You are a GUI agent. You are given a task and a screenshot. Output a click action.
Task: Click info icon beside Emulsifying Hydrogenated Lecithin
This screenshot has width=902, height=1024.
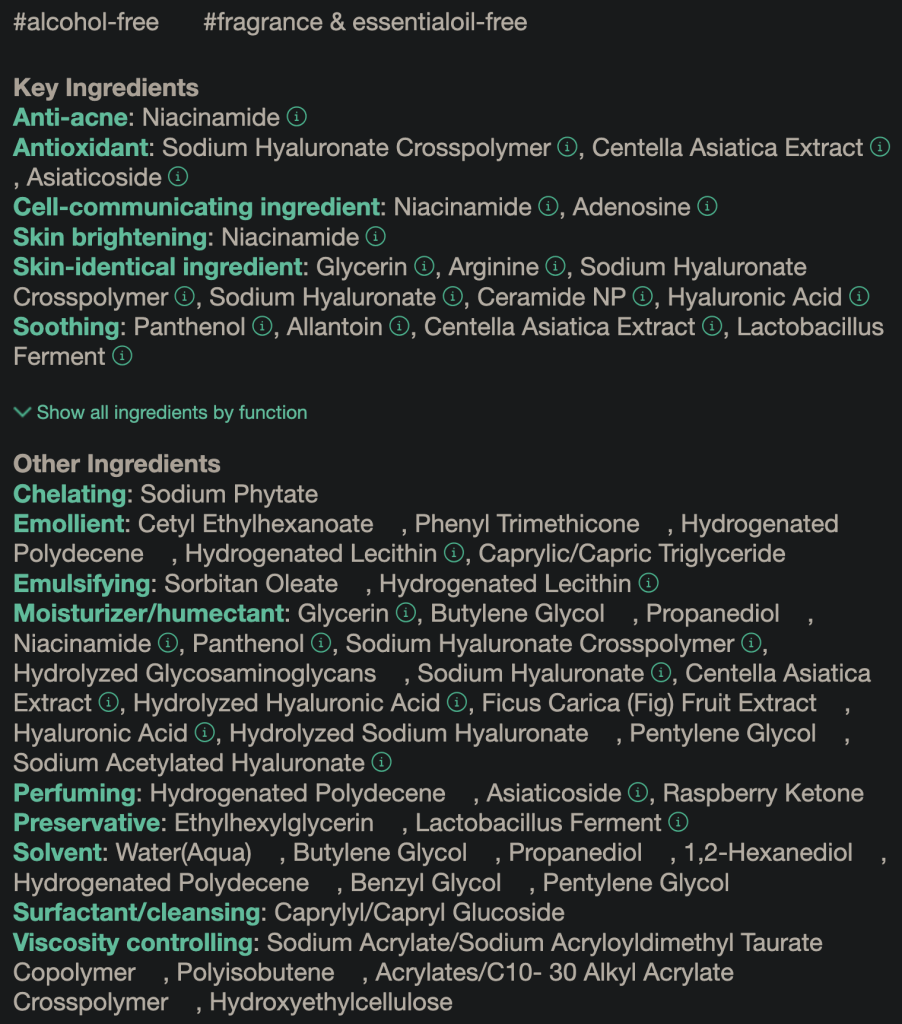(x=648, y=583)
